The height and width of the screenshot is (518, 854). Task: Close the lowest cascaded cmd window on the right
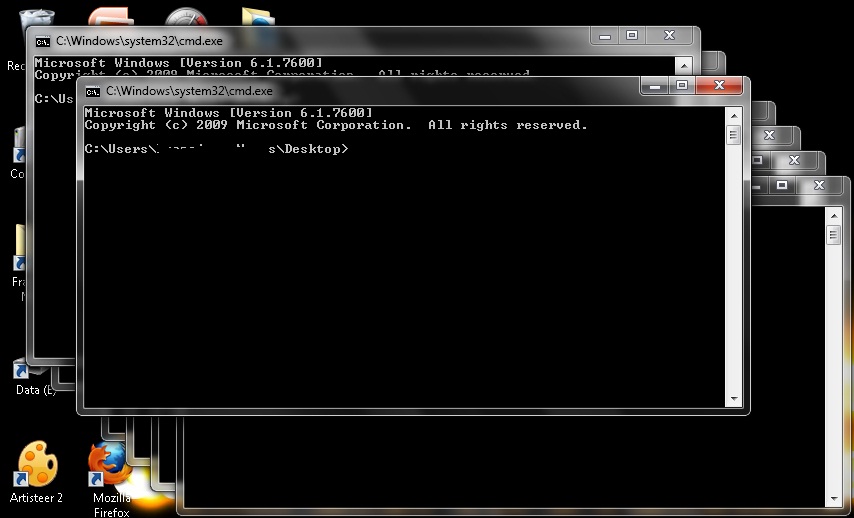(819, 185)
